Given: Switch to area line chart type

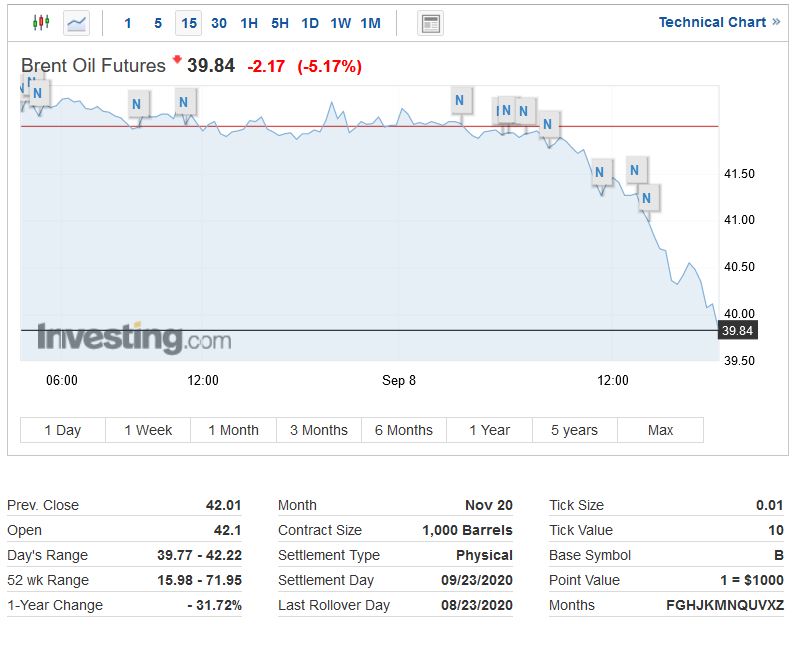Looking at the screenshot, I should click(76, 23).
